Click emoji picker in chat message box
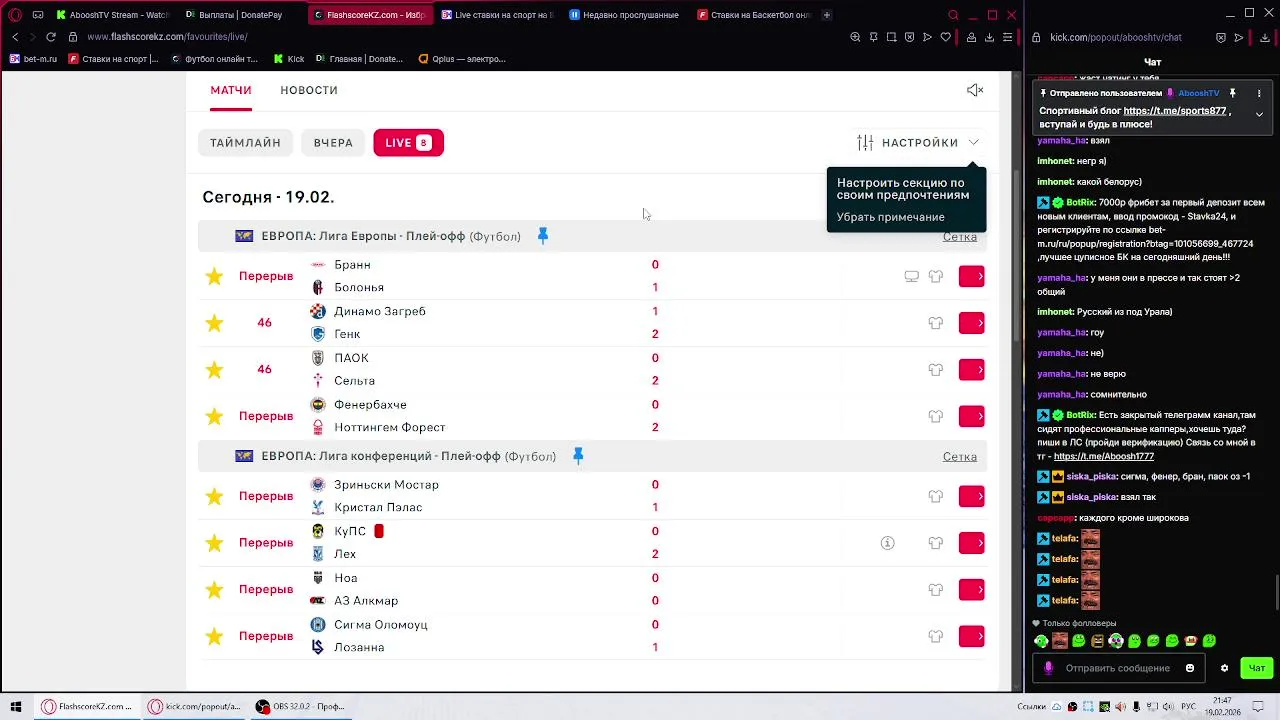 point(1190,668)
